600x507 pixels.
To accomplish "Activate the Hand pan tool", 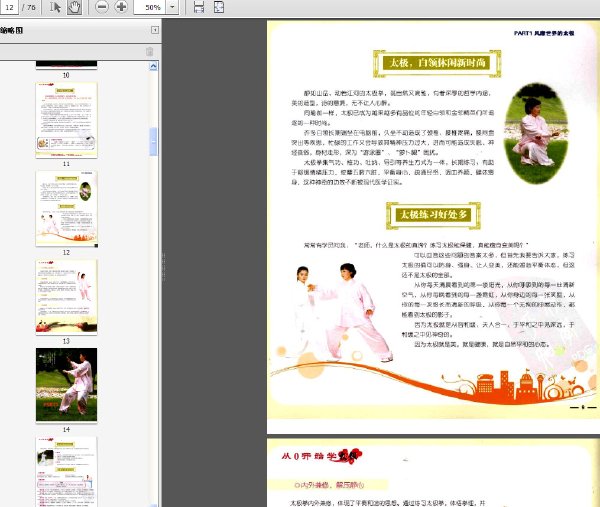I will point(74,7).
